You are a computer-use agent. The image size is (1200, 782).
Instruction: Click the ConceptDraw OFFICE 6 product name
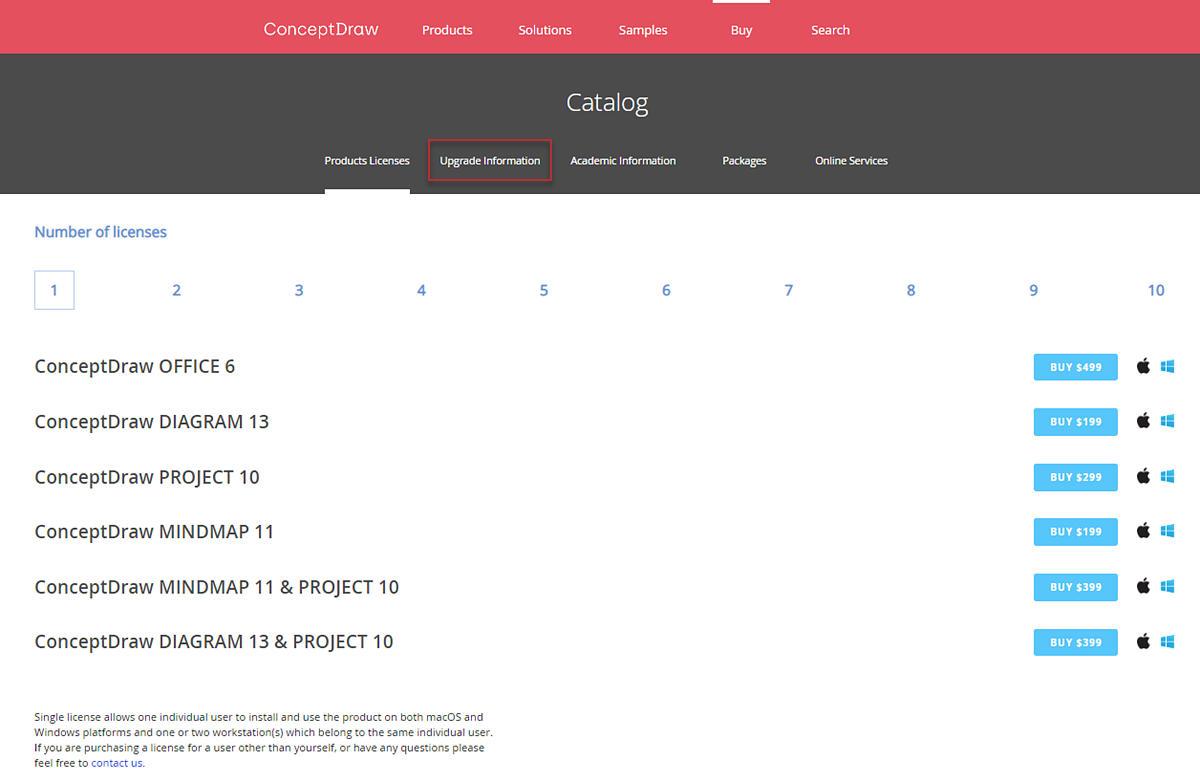[x=135, y=367]
